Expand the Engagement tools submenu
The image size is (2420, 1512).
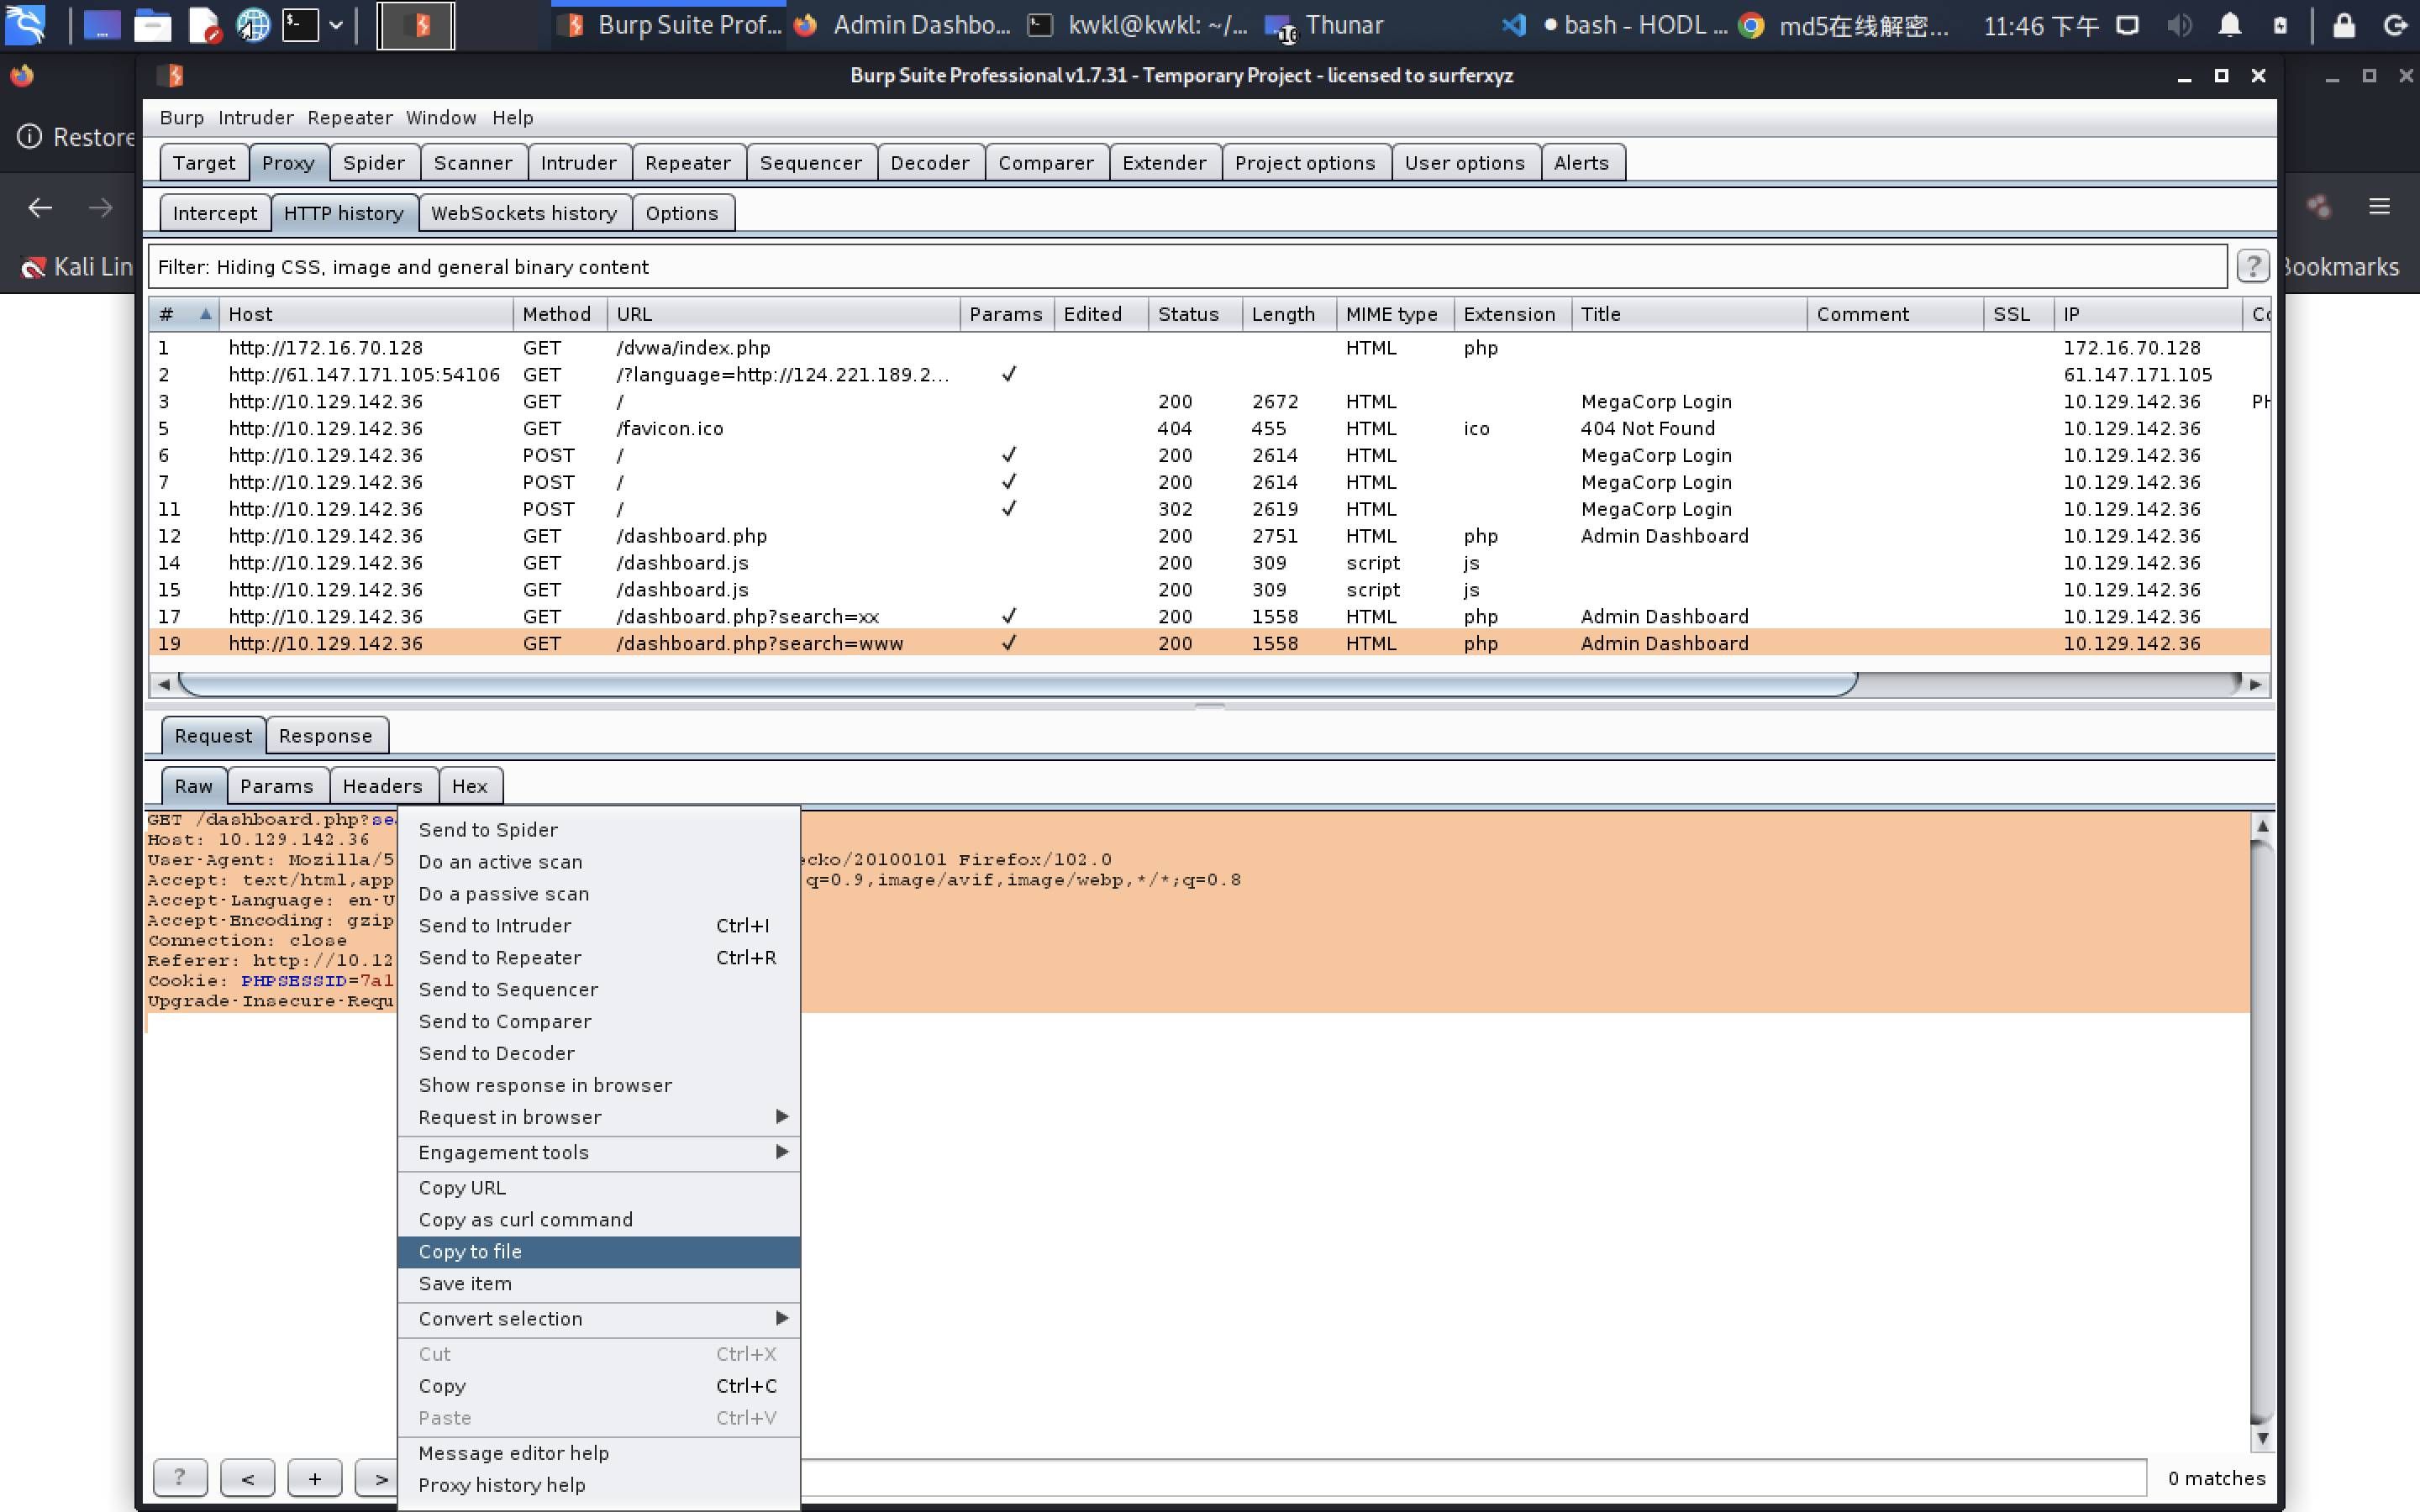coord(599,1152)
